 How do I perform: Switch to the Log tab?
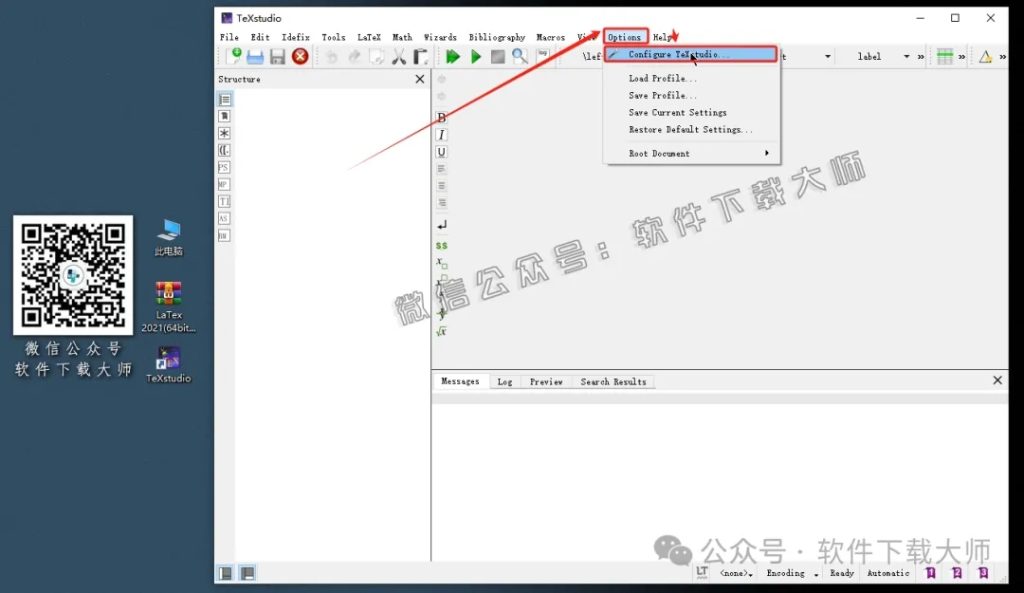pyautogui.click(x=504, y=381)
